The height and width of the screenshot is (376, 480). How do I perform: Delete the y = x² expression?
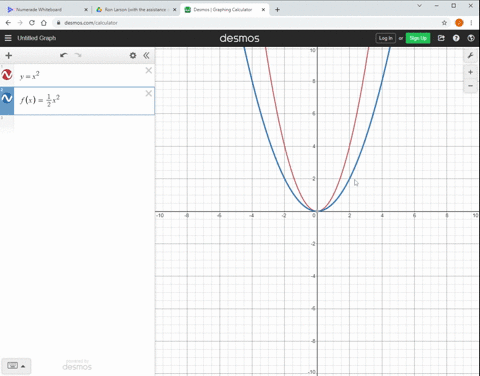pyautogui.click(x=149, y=70)
